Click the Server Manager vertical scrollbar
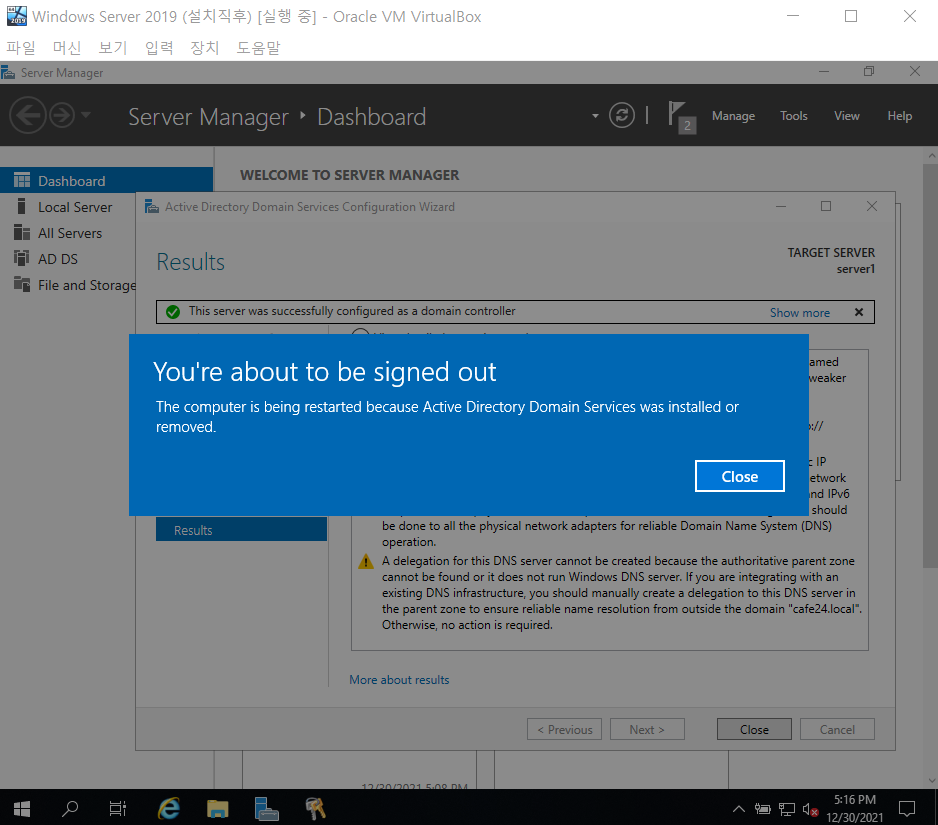 [931, 365]
